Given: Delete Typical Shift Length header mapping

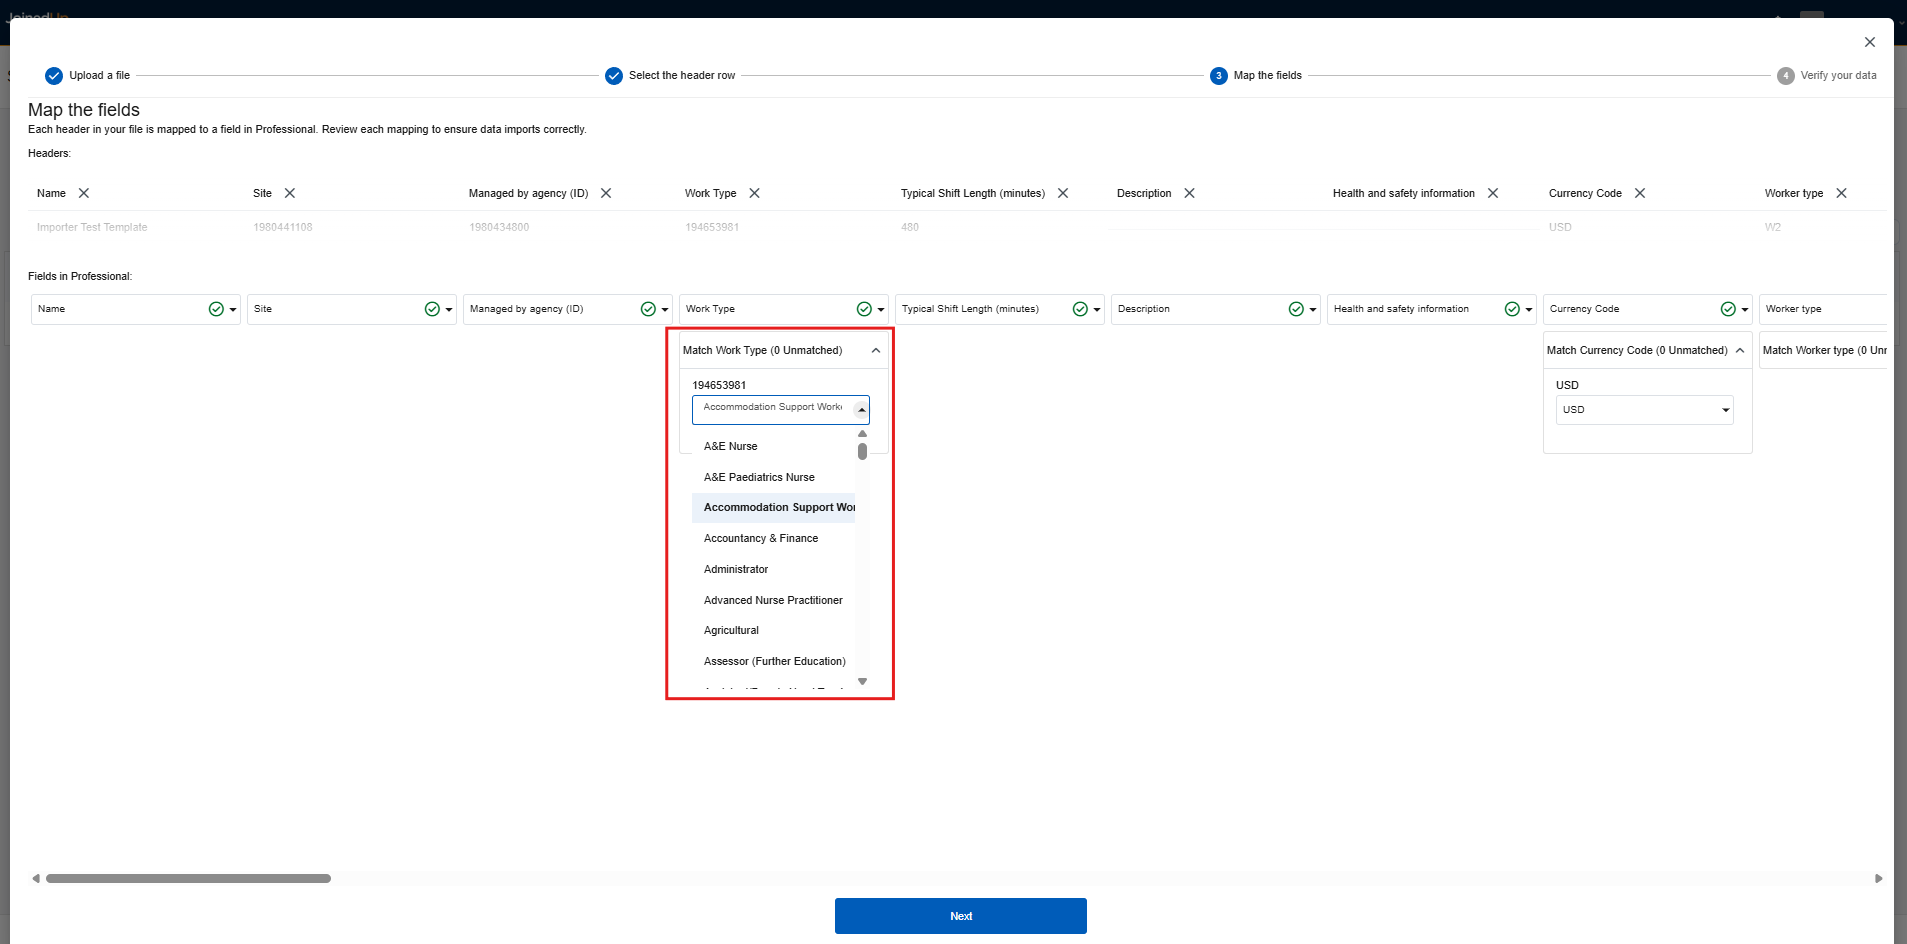Looking at the screenshot, I should tap(1063, 193).
